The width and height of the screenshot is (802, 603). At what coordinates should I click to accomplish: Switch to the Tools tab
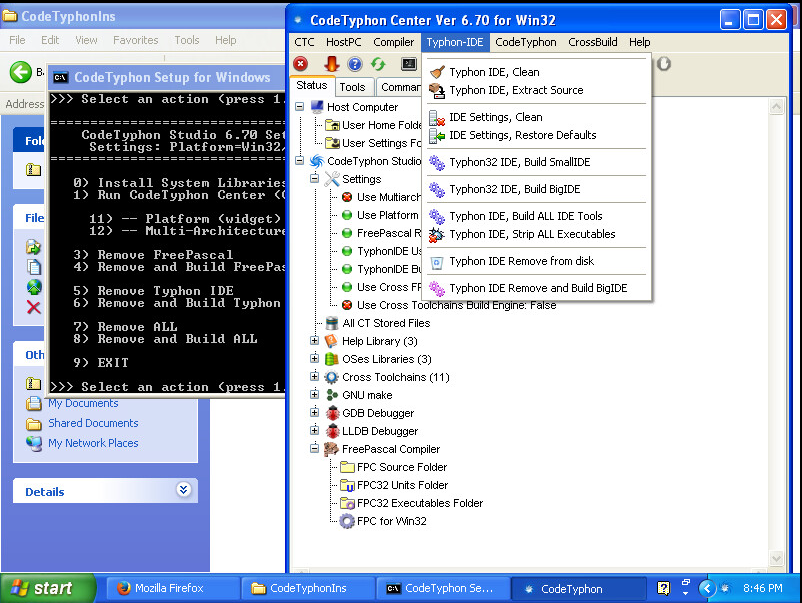352,87
